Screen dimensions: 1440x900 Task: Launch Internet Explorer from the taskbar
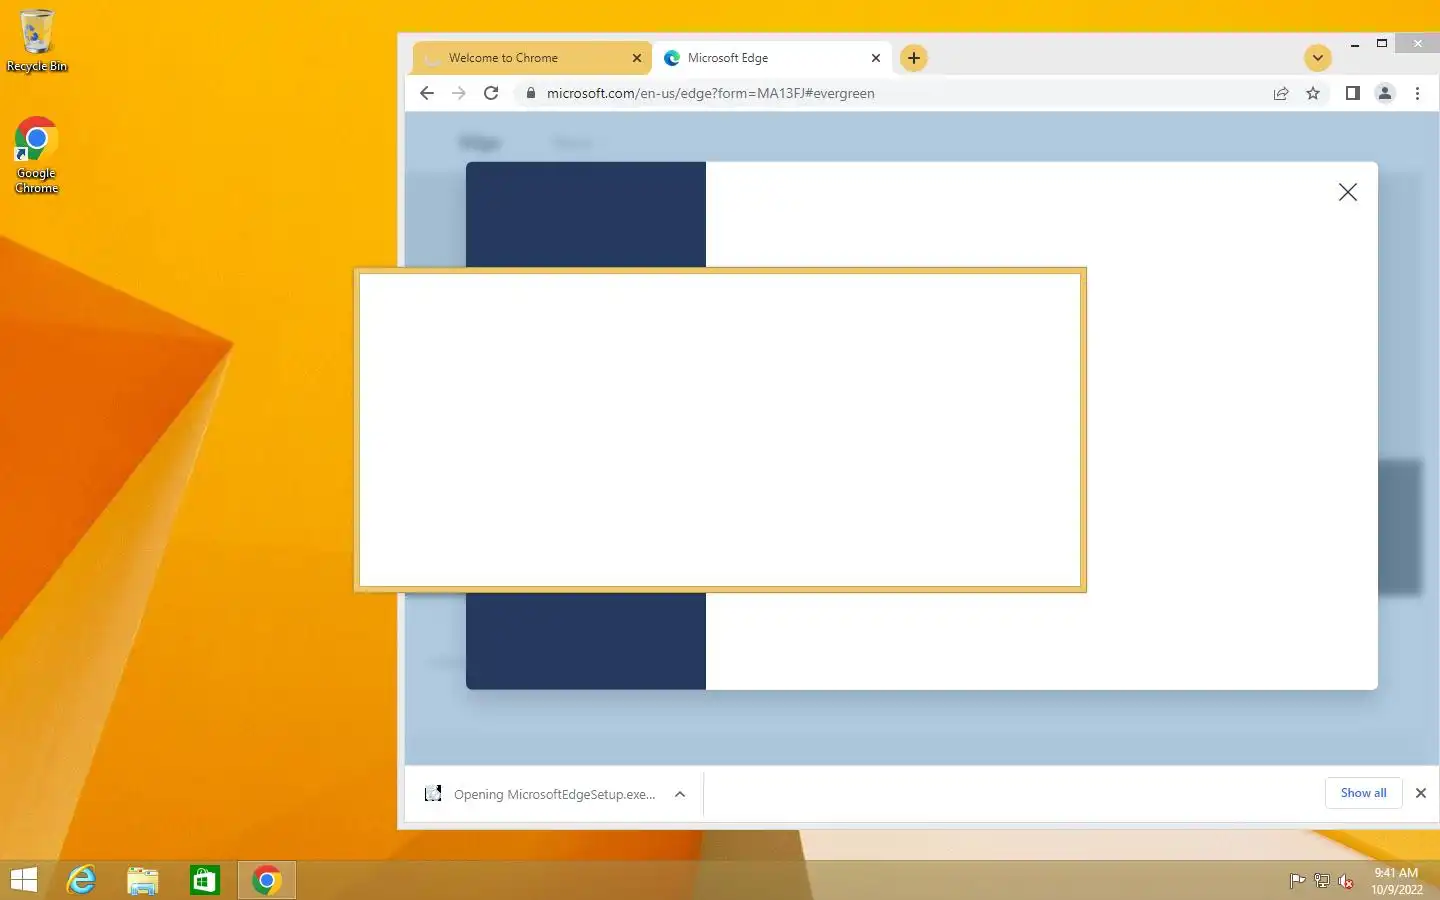(x=81, y=880)
